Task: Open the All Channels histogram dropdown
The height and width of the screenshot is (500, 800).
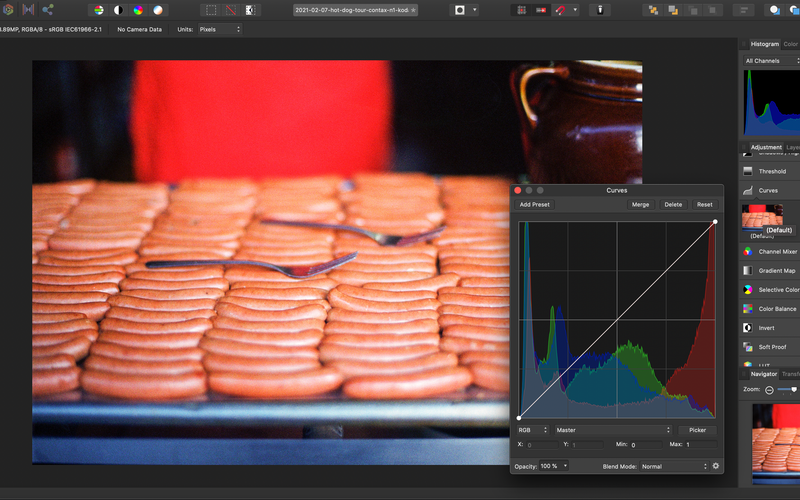Action: 771,61
